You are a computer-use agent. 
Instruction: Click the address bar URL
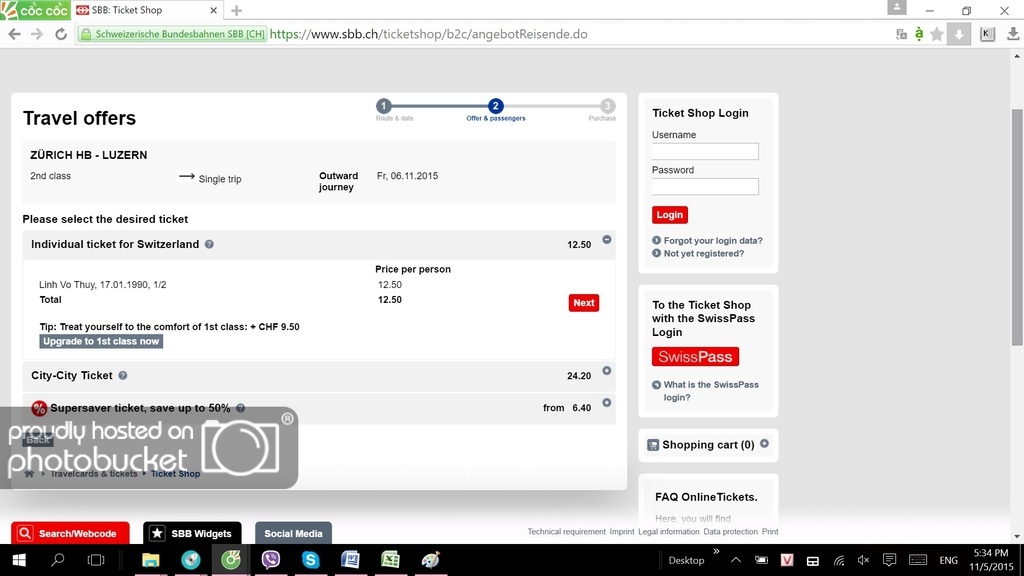[428, 34]
